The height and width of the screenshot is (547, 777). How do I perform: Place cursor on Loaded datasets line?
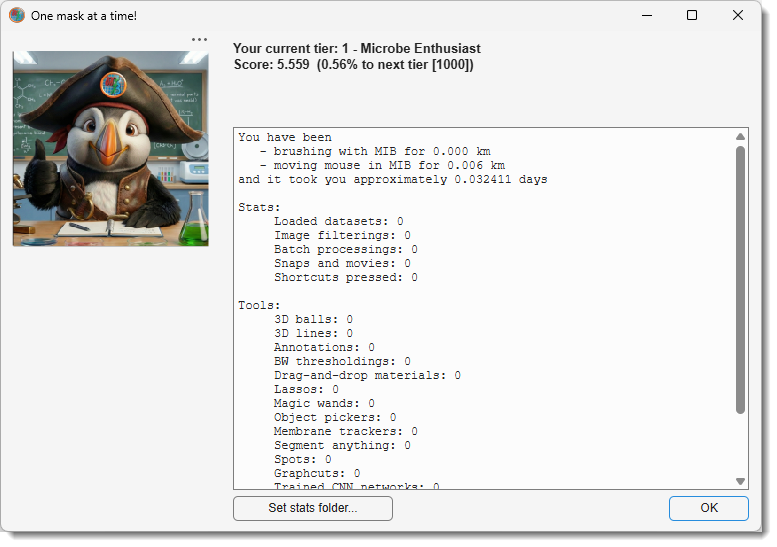click(x=339, y=221)
